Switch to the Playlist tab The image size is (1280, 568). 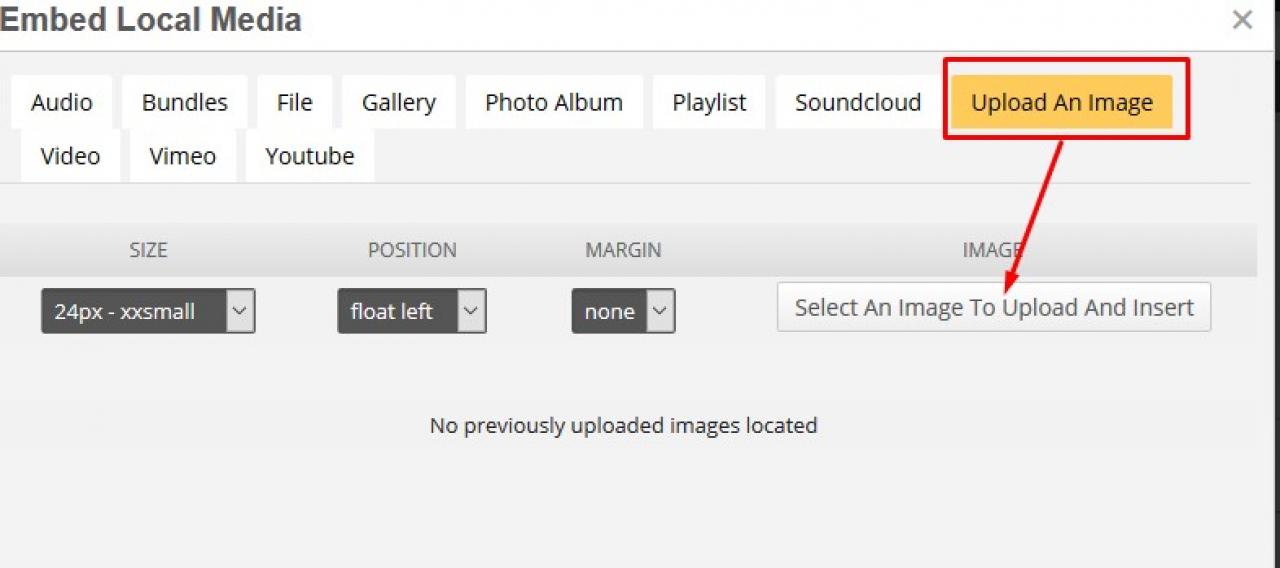tap(709, 102)
